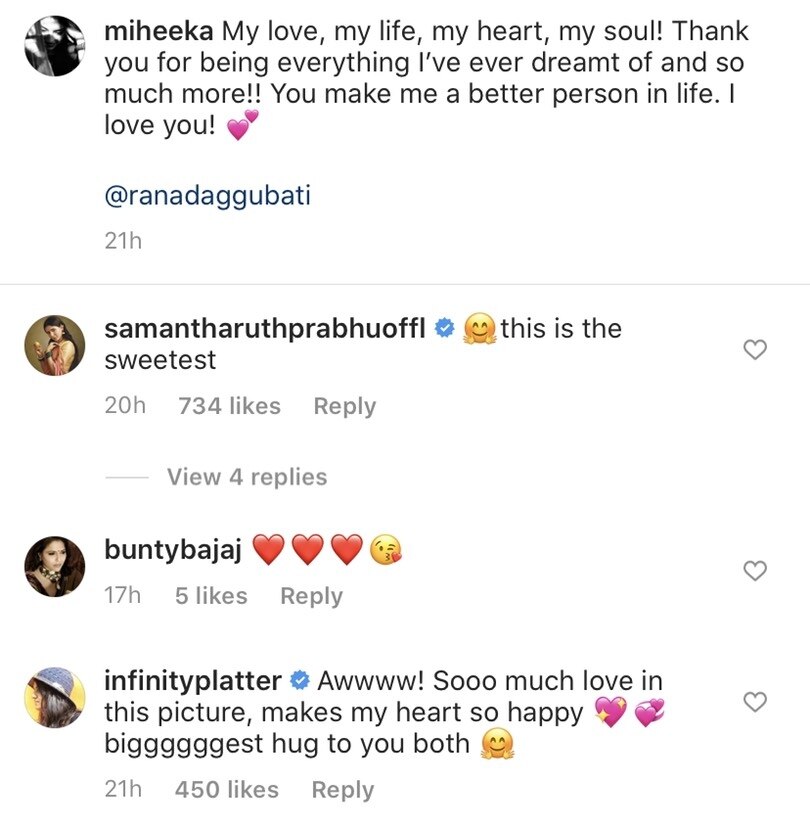
Task: Click samantharuthprabhuoffl's verified badge
Action: click(x=447, y=329)
